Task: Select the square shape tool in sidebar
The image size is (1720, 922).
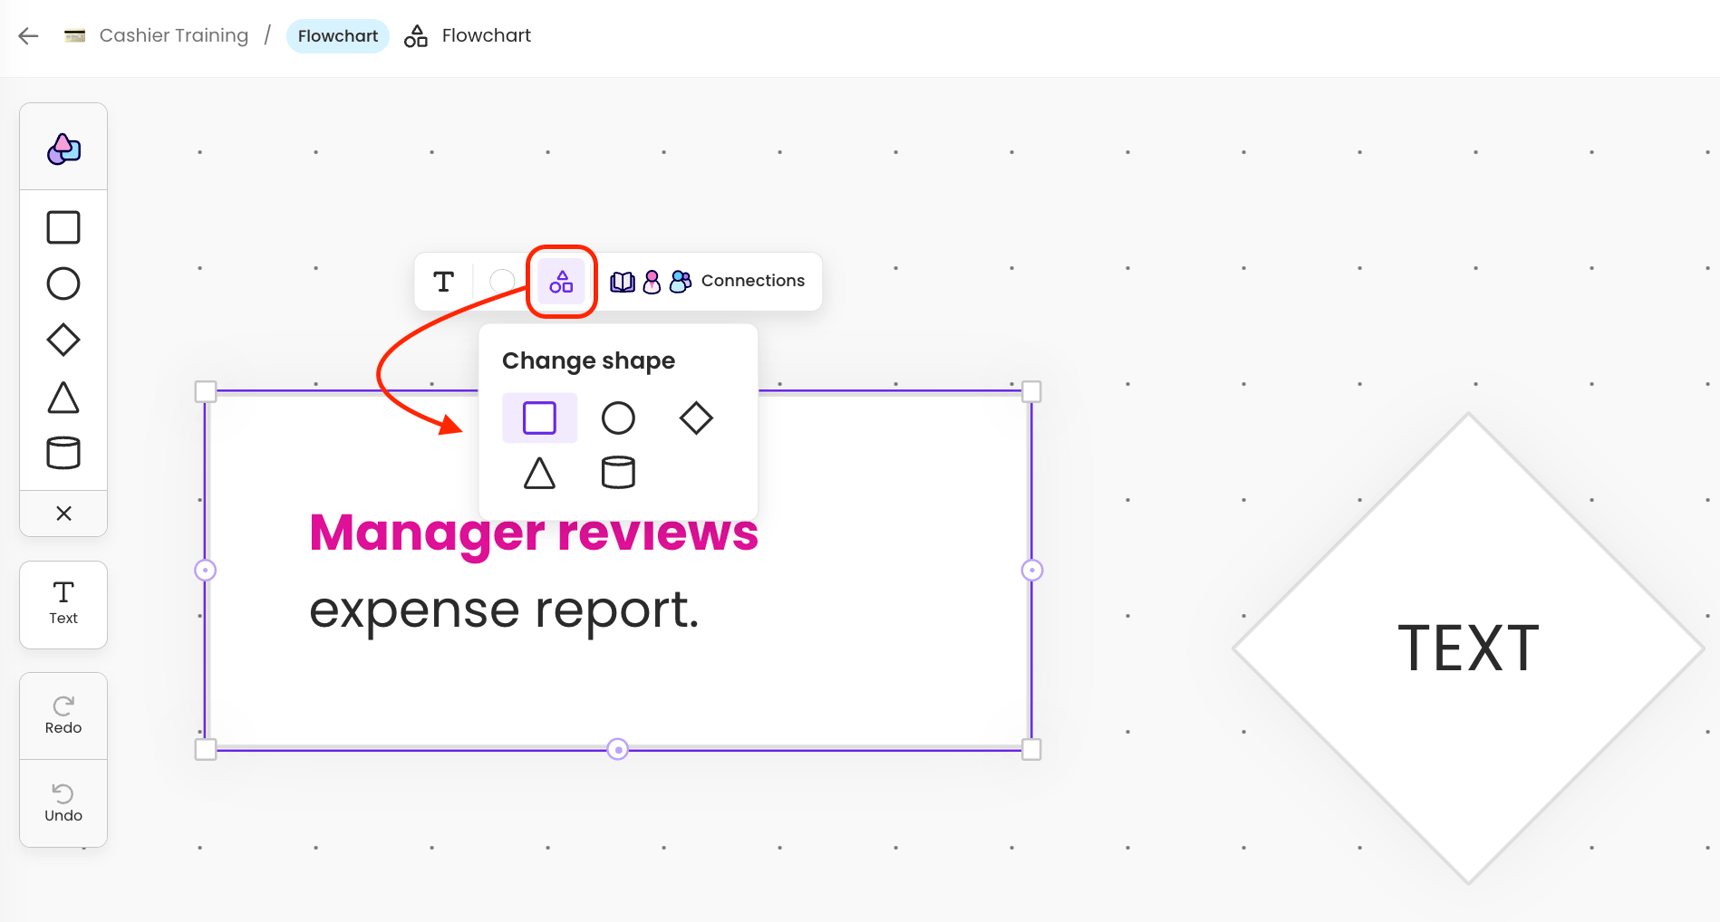Action: [63, 228]
